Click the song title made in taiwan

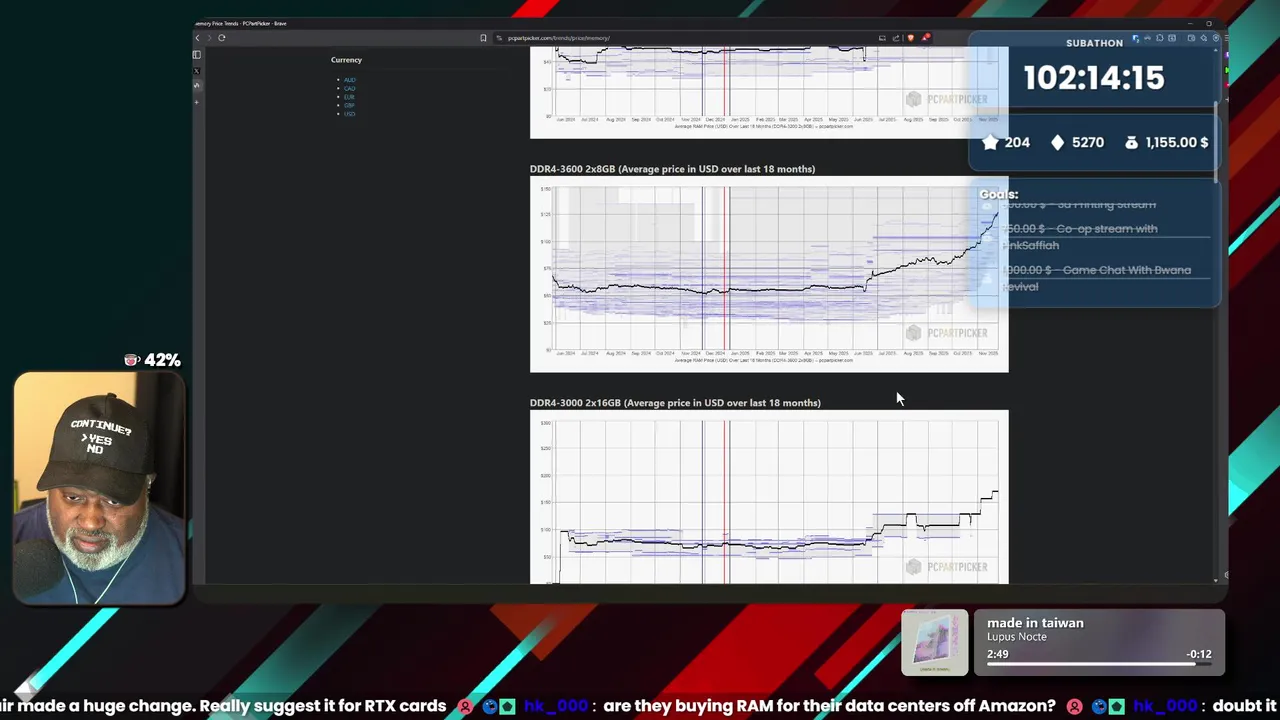click(x=1035, y=623)
